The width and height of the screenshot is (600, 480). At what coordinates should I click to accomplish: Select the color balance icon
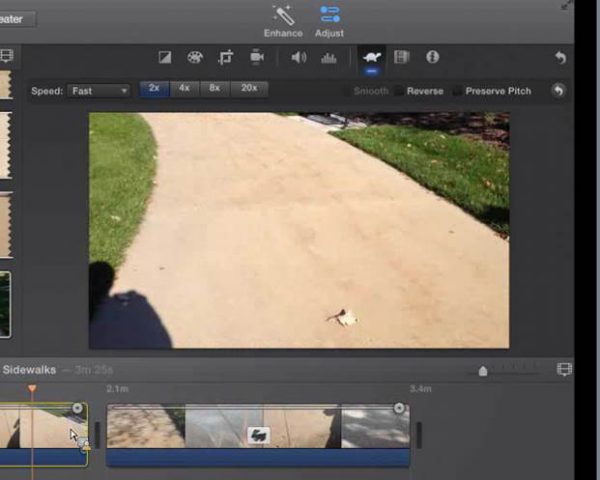click(x=166, y=58)
